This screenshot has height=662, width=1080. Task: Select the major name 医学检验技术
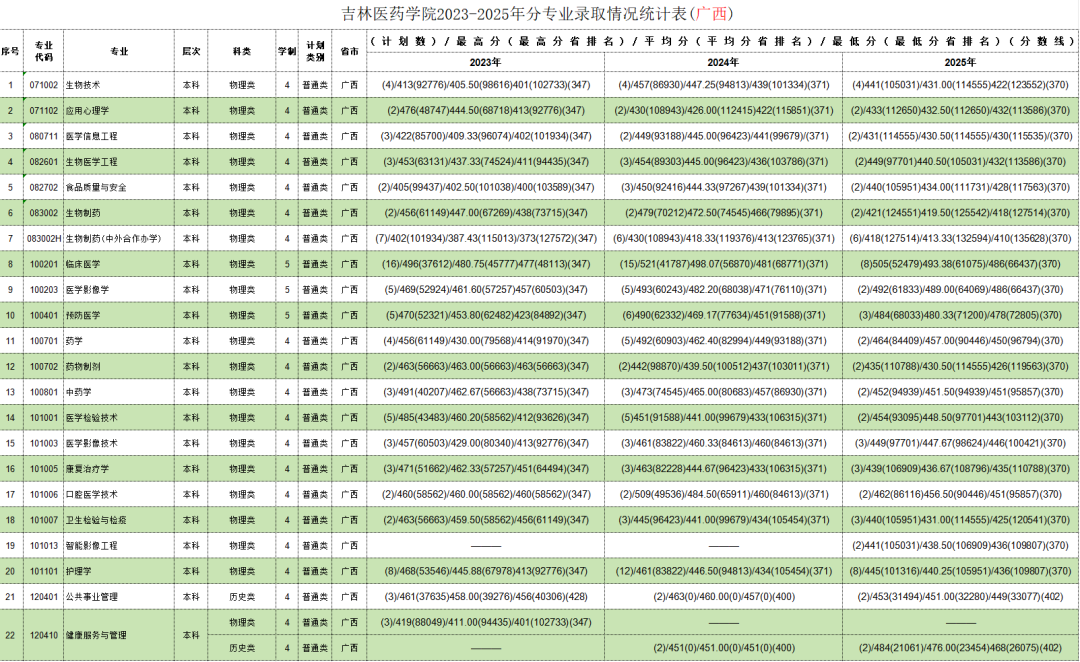pos(91,417)
